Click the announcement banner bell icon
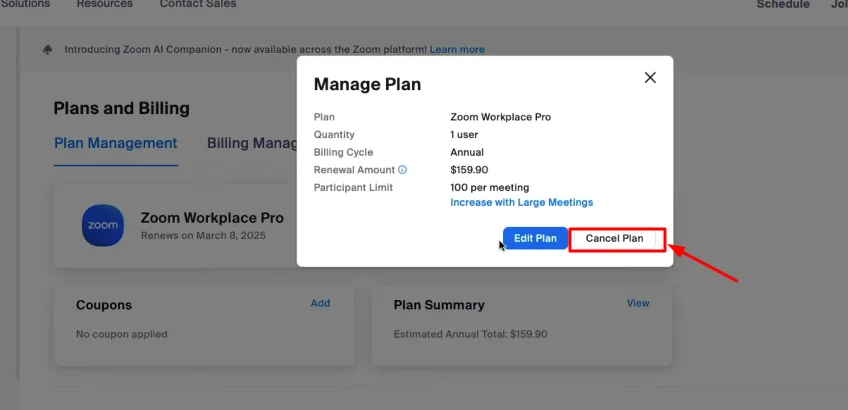The image size is (848, 410). pos(48,50)
